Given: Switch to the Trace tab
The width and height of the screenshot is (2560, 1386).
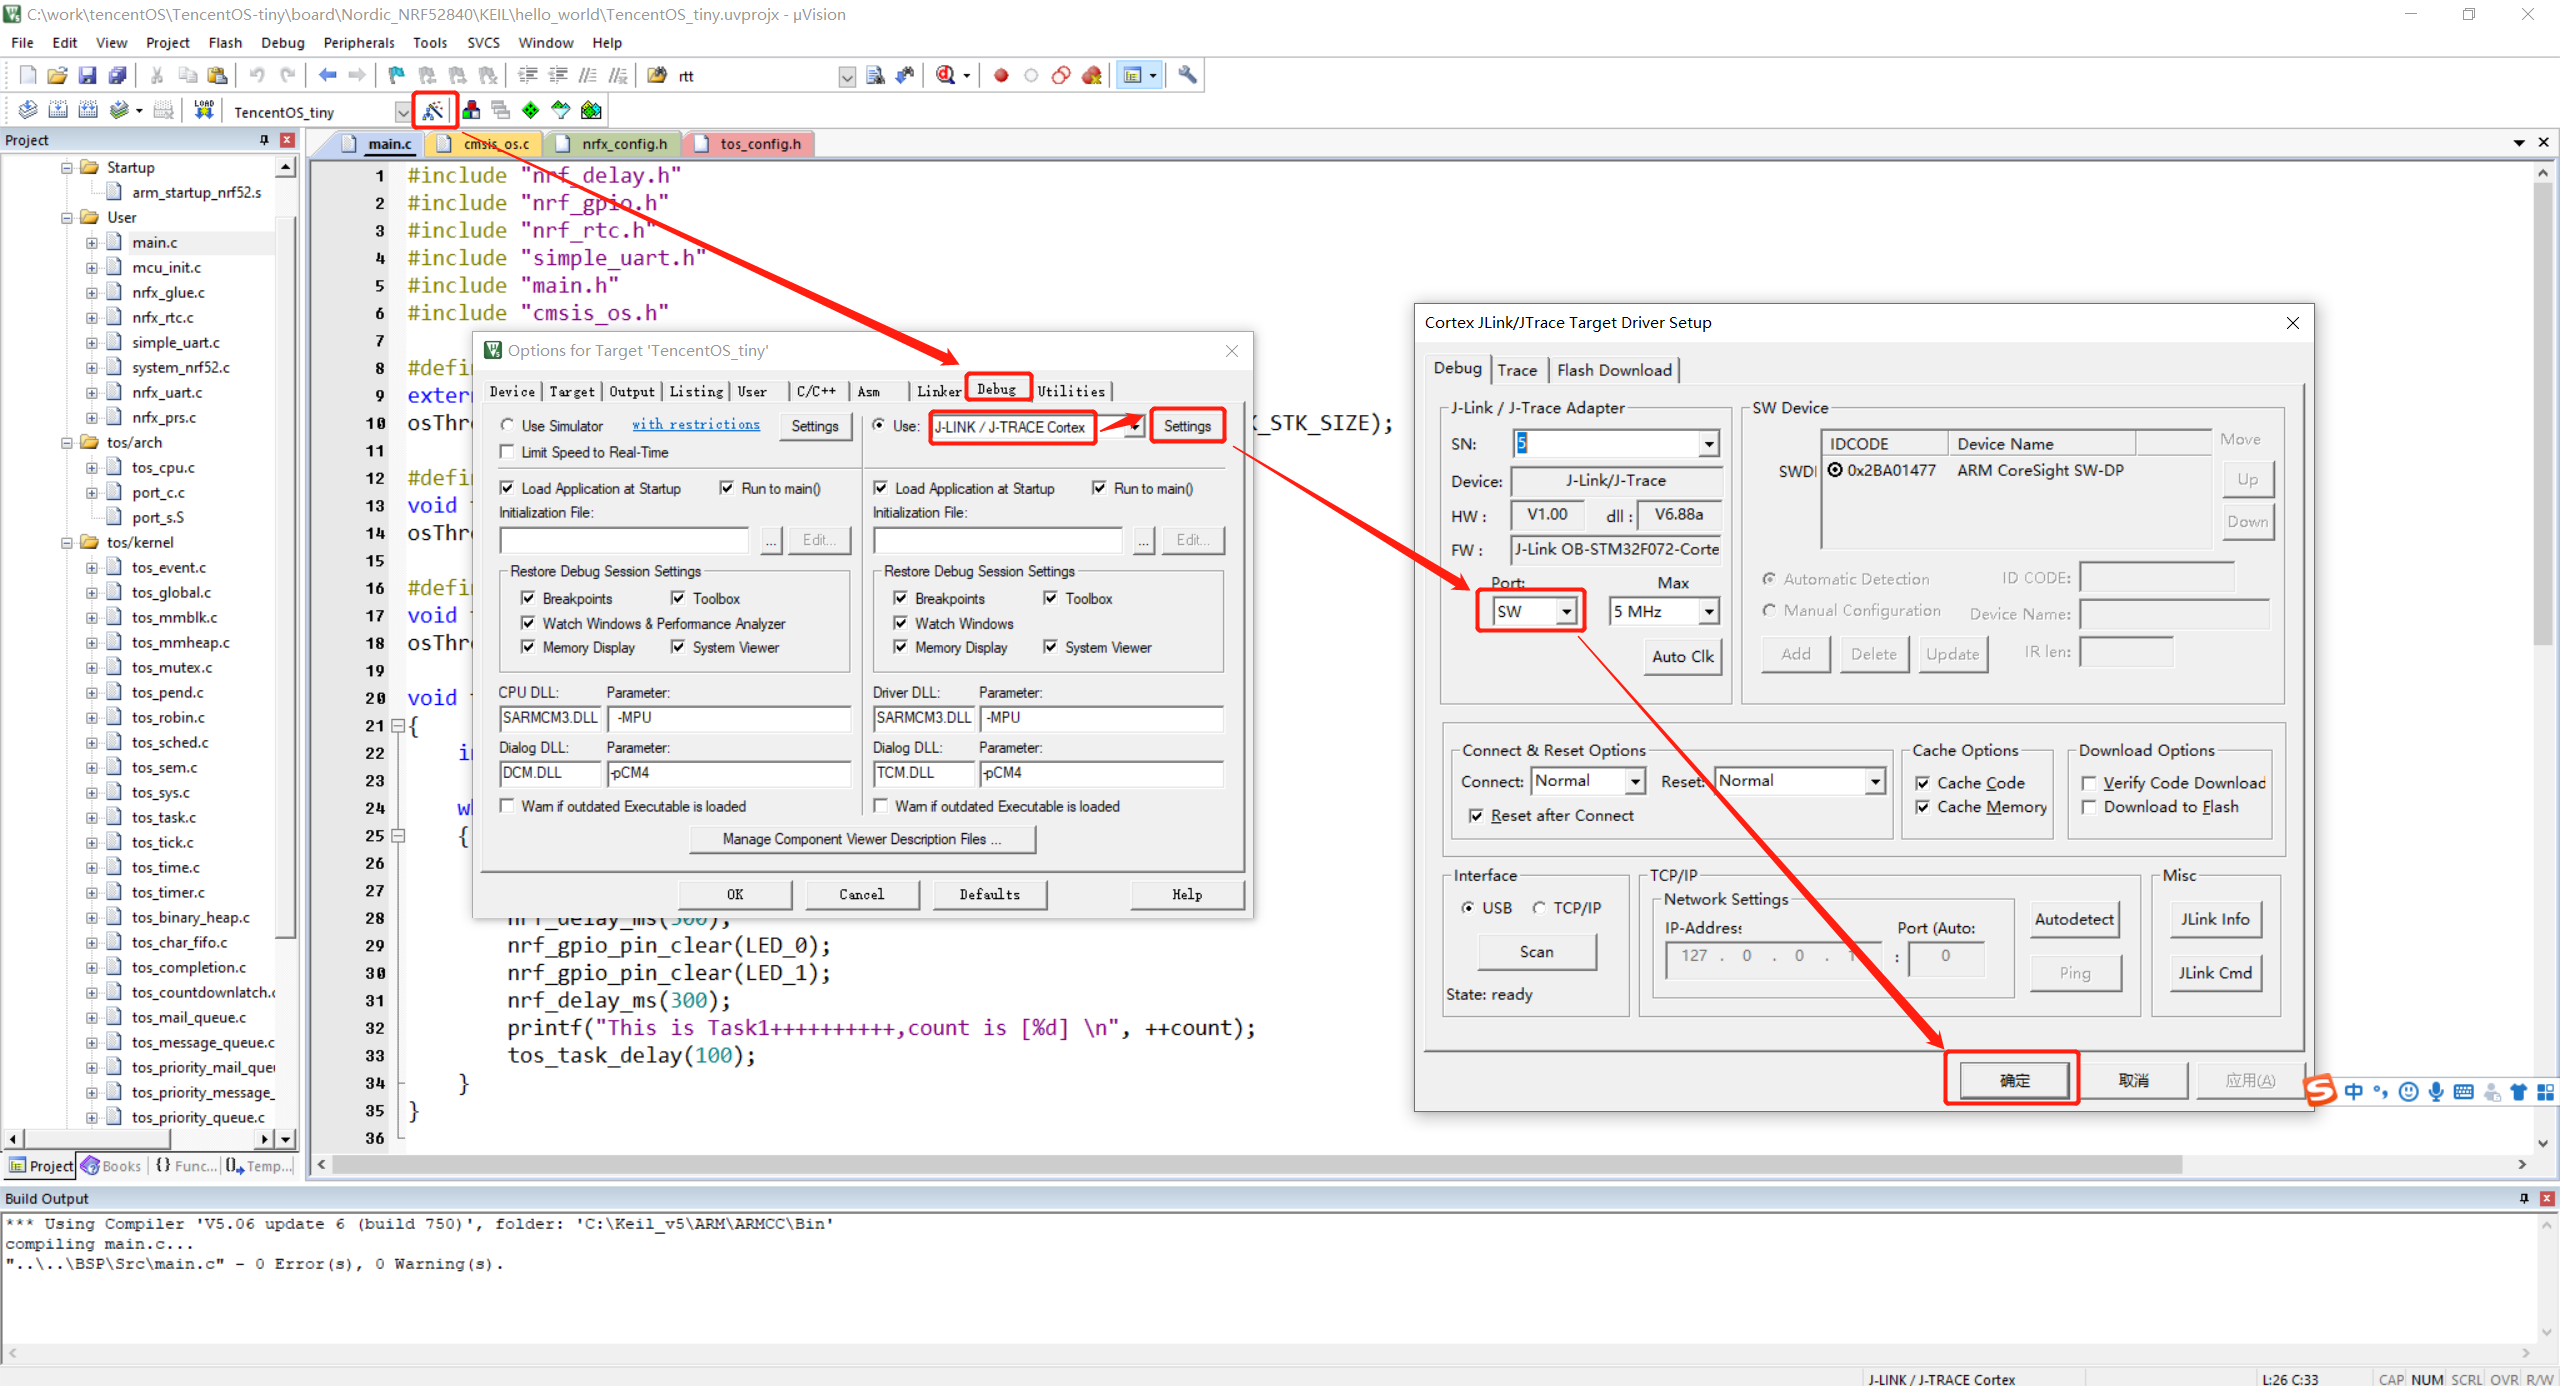Looking at the screenshot, I should coord(1517,370).
